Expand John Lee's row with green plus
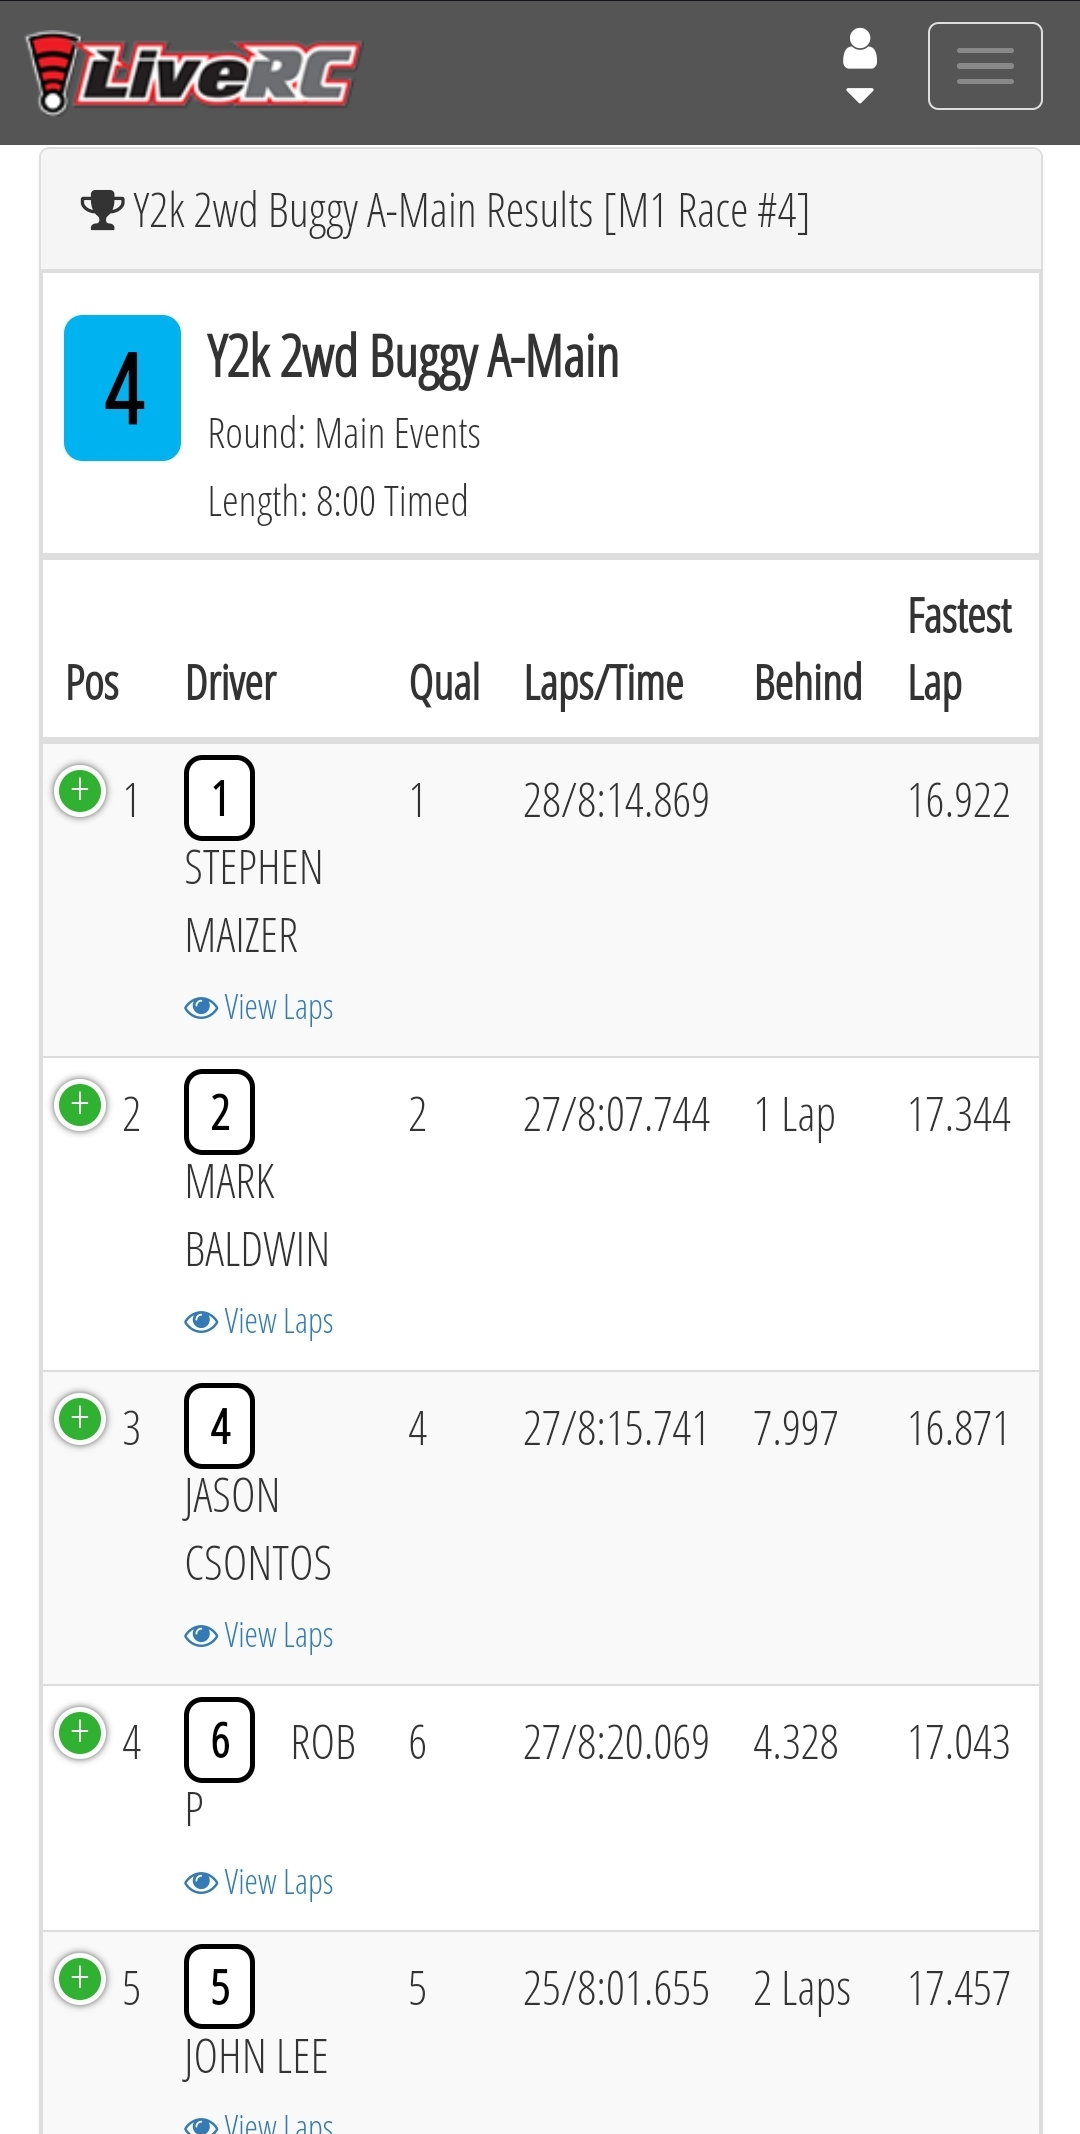 (80, 1979)
